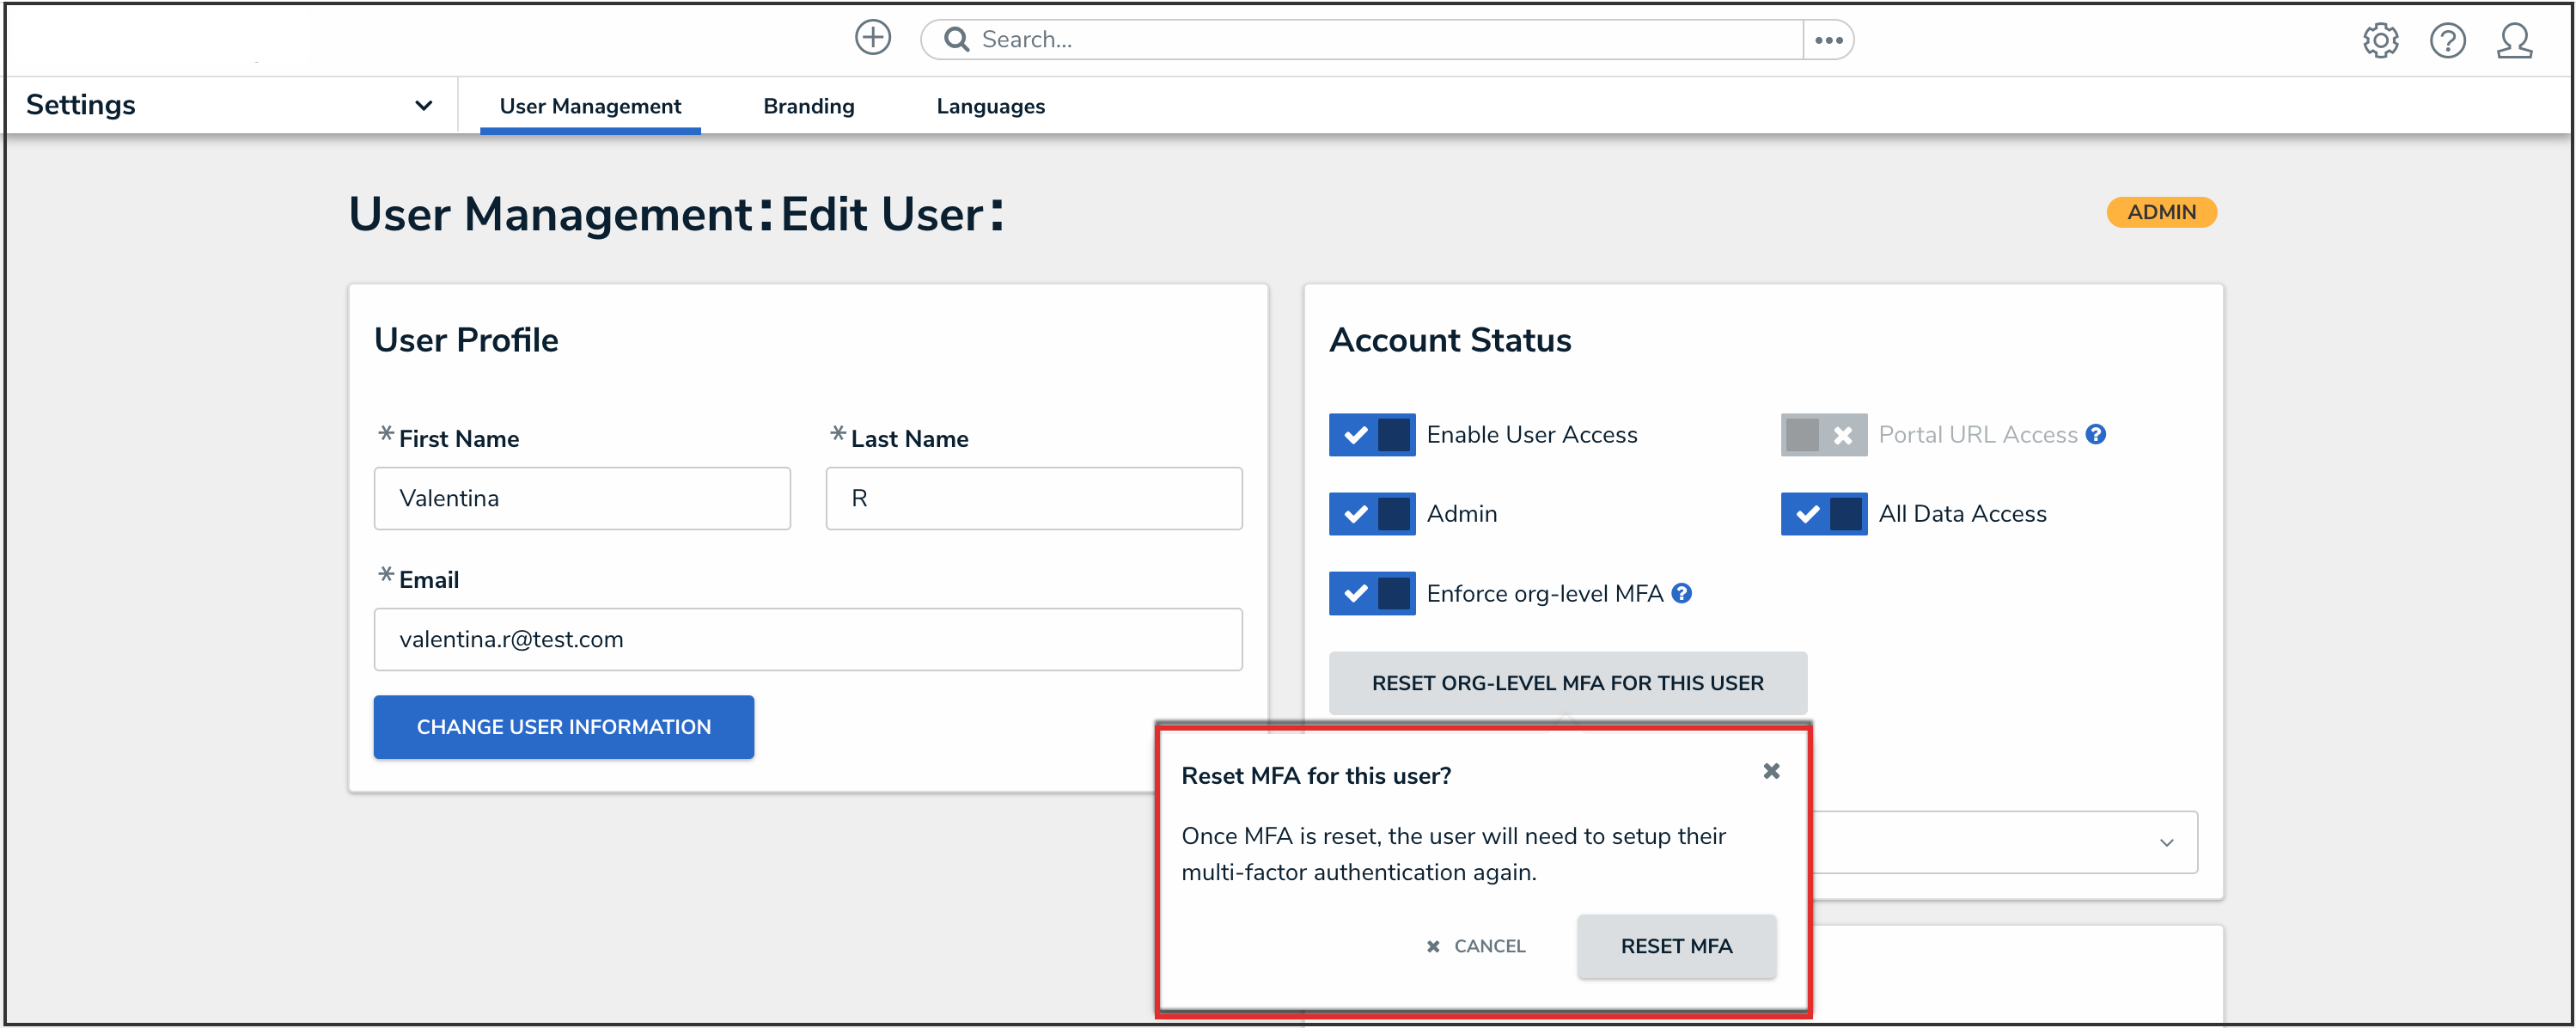Click Change User Information button
Screen dimensions: 2576x1028
(x=563, y=727)
